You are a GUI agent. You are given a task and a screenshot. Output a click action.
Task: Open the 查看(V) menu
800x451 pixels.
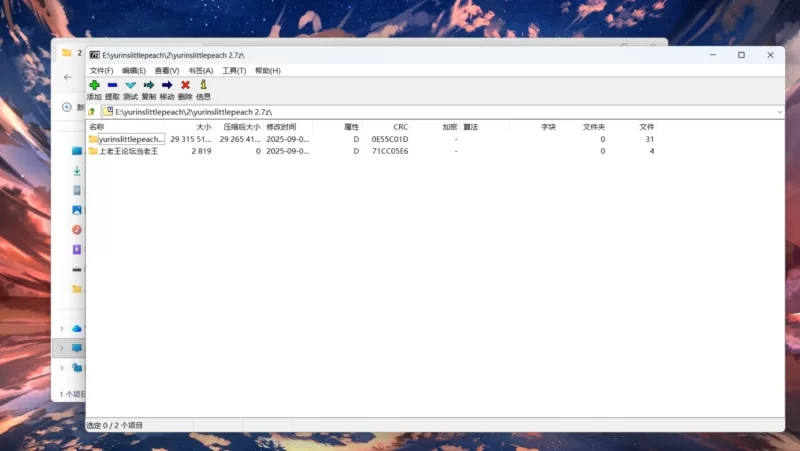coord(167,71)
